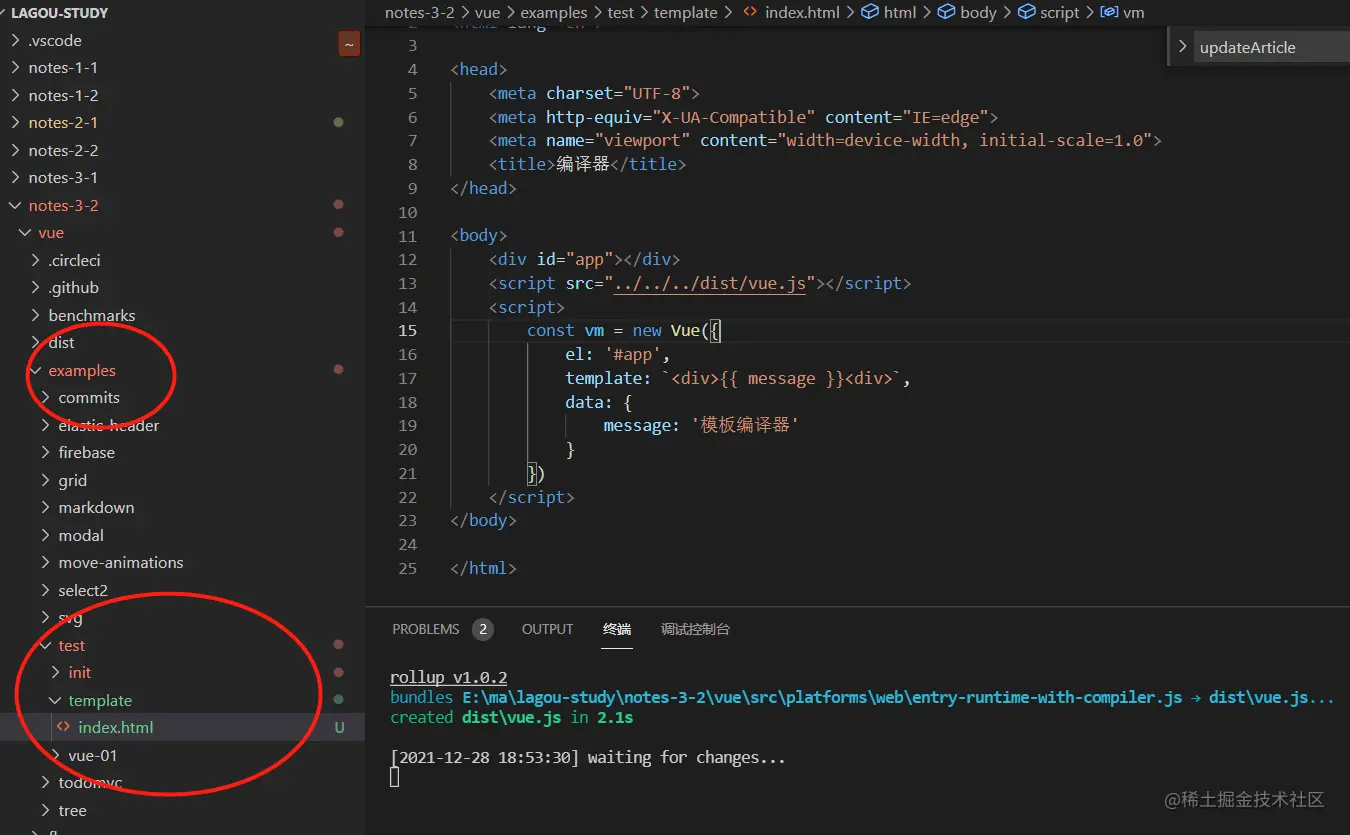Click breadcrumb index.html file icon
The width and height of the screenshot is (1350, 835).
click(x=750, y=13)
